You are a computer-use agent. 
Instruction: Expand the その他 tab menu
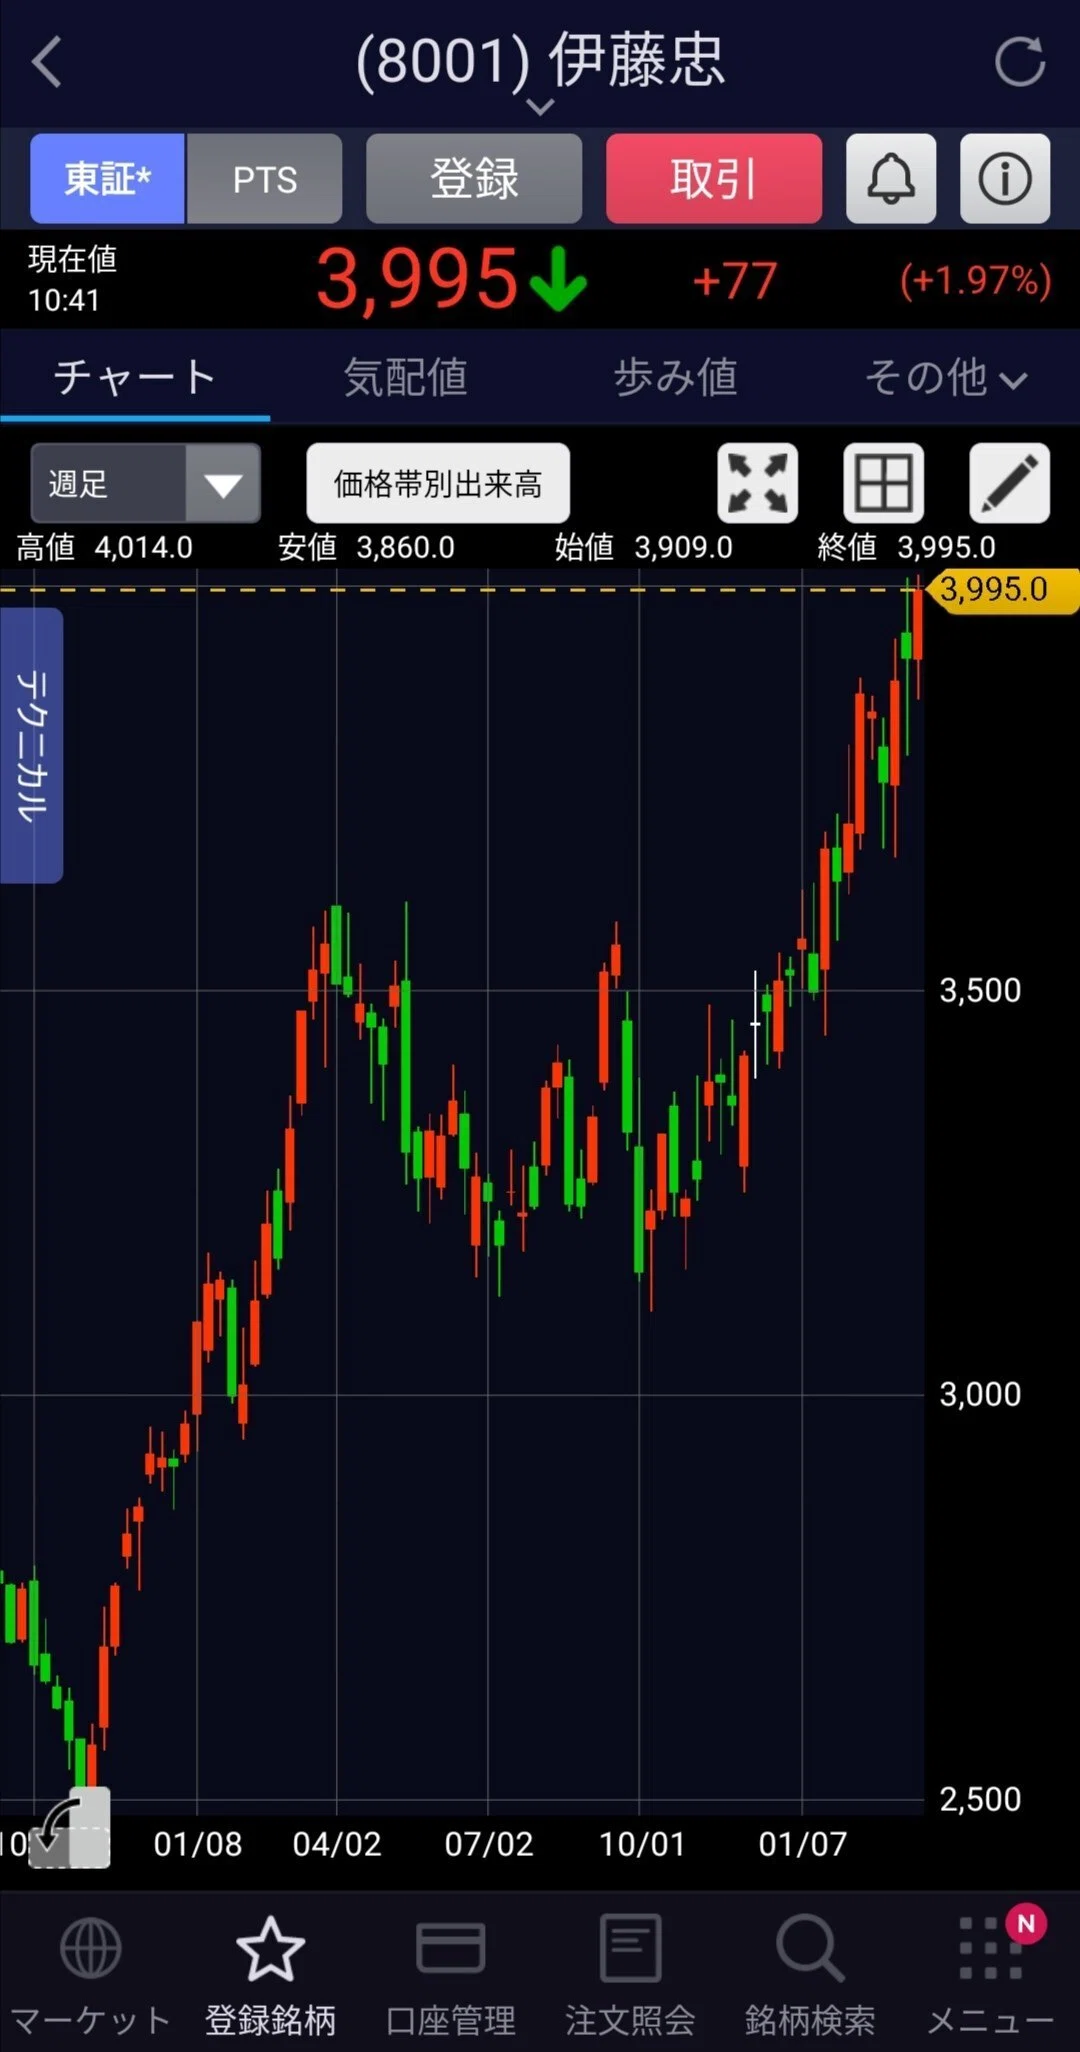(x=945, y=377)
